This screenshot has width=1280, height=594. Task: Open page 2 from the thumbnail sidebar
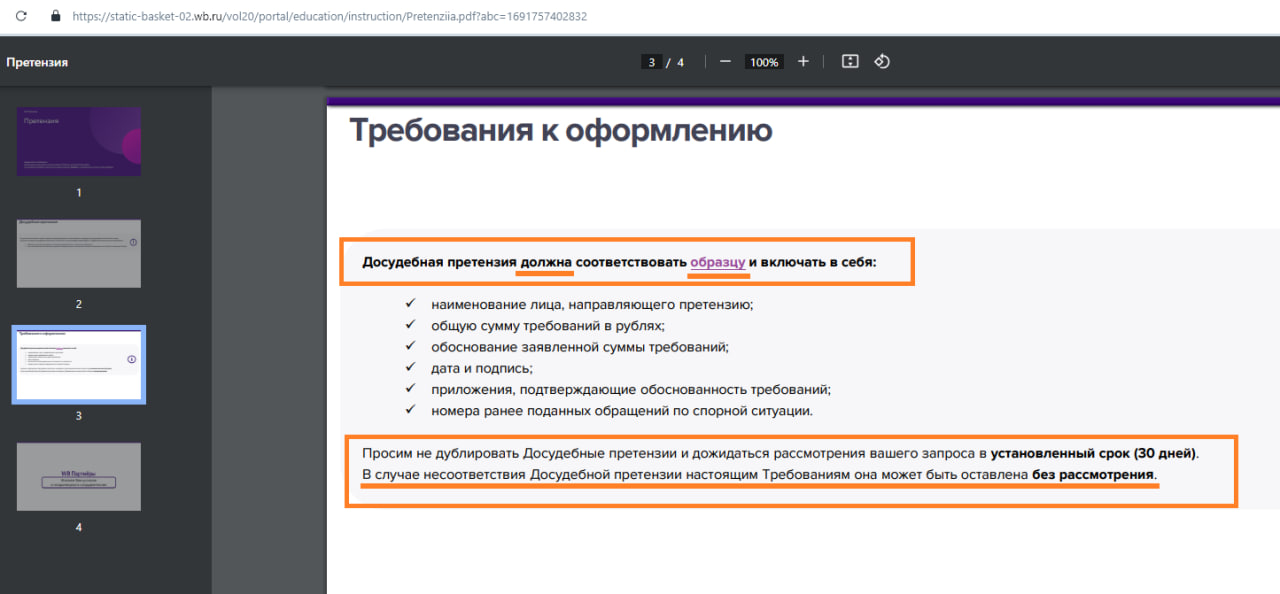tap(78, 253)
